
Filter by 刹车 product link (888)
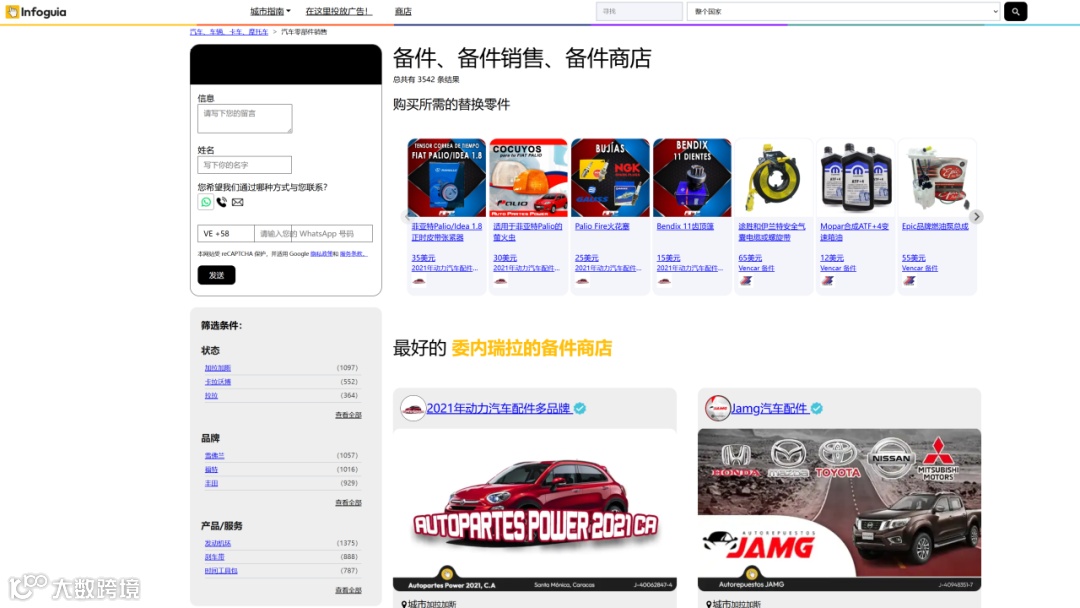214,557
